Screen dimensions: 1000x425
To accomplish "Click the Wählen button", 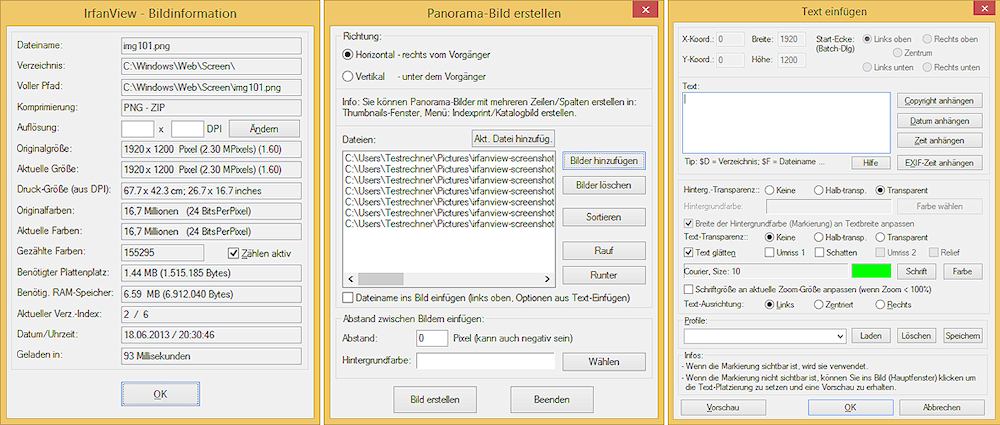I will tap(604, 362).
